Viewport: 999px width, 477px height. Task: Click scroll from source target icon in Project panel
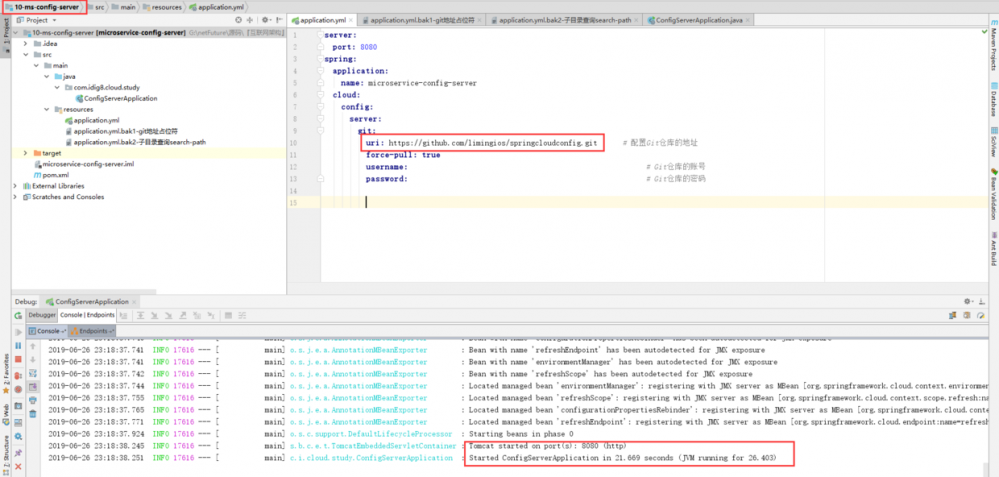coord(238,20)
